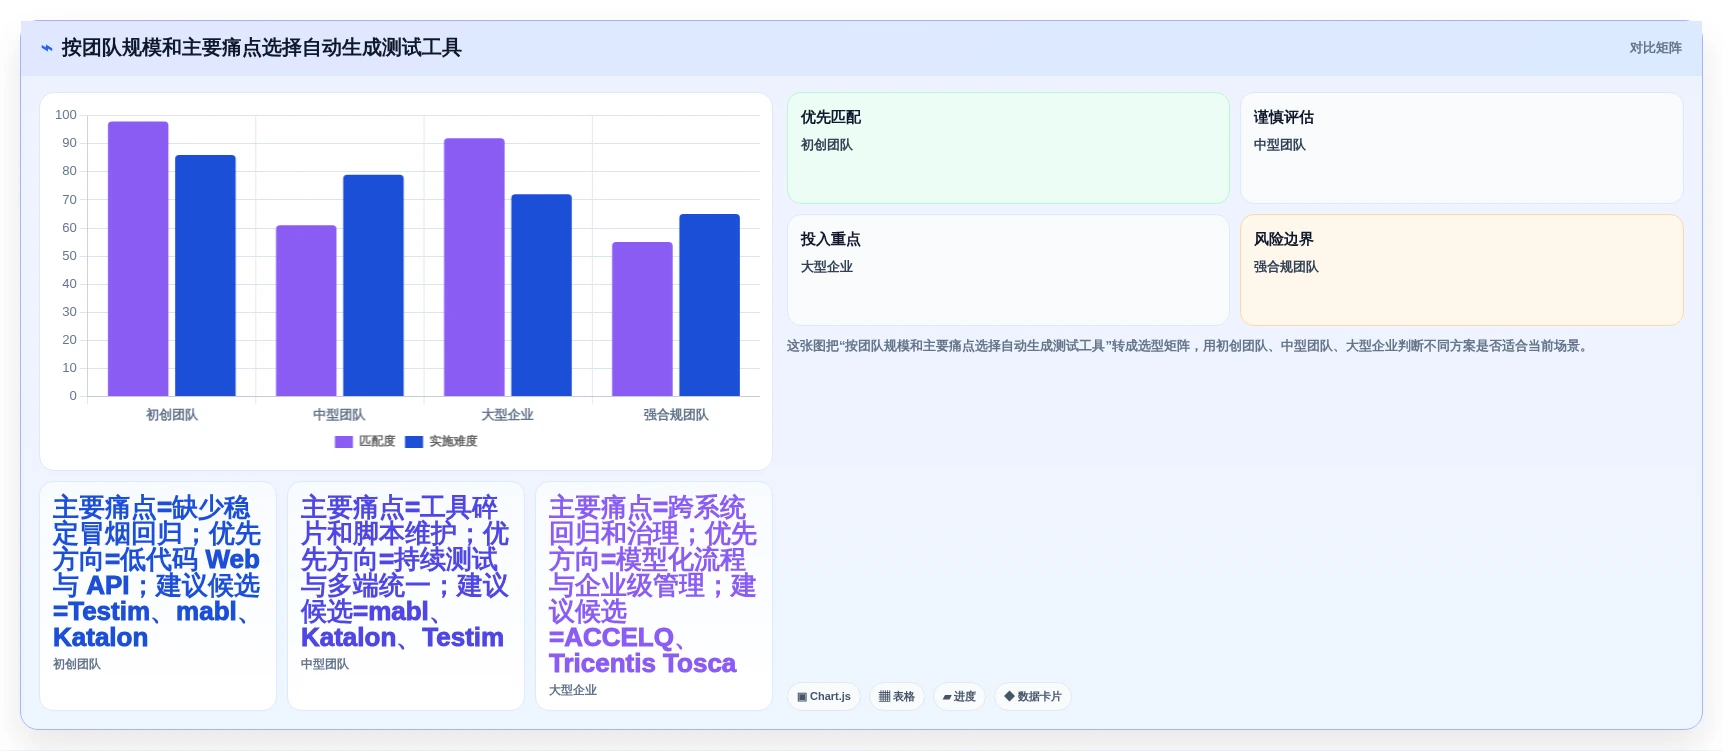
Task: Click the 初创团队 x-axis label
Action: pos(172,415)
